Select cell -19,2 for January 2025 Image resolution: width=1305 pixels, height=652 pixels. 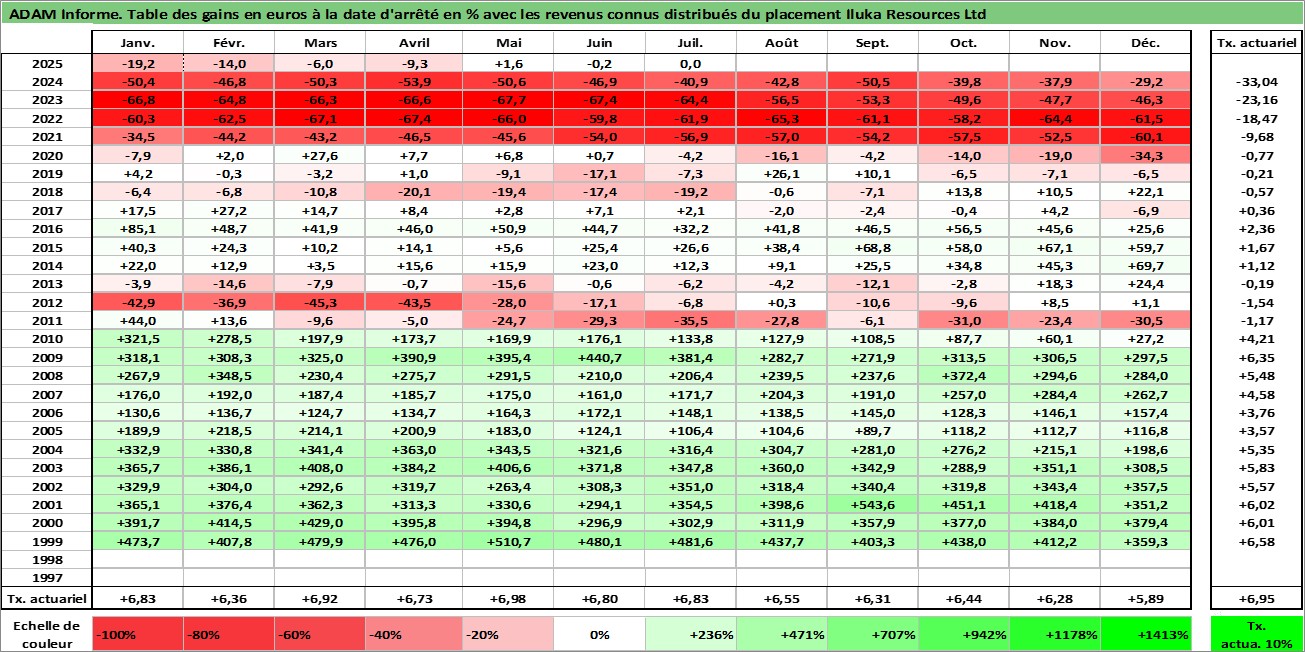pyautogui.click(x=137, y=63)
